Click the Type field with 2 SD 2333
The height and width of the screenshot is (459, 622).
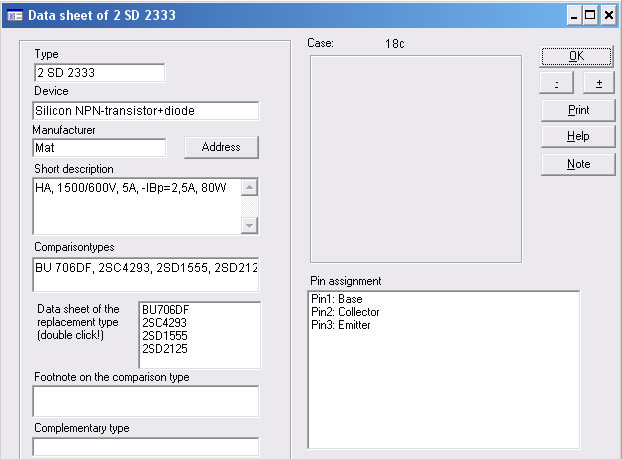pos(99,73)
